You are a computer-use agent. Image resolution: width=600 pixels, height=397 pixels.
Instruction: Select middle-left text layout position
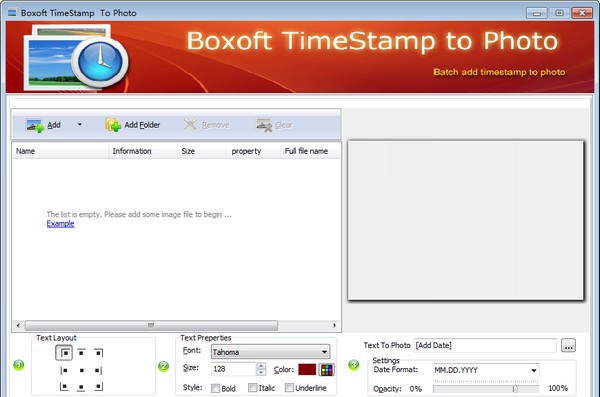tap(64, 370)
